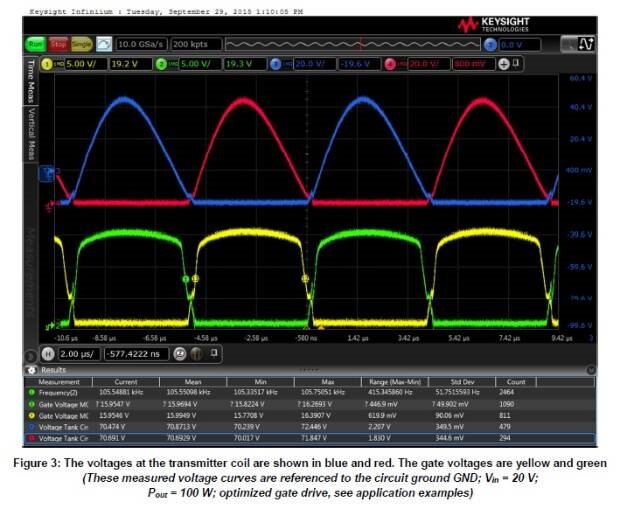620x509 pixels.
Task: Edit the -577.4222 ns delay field
Action: point(136,354)
